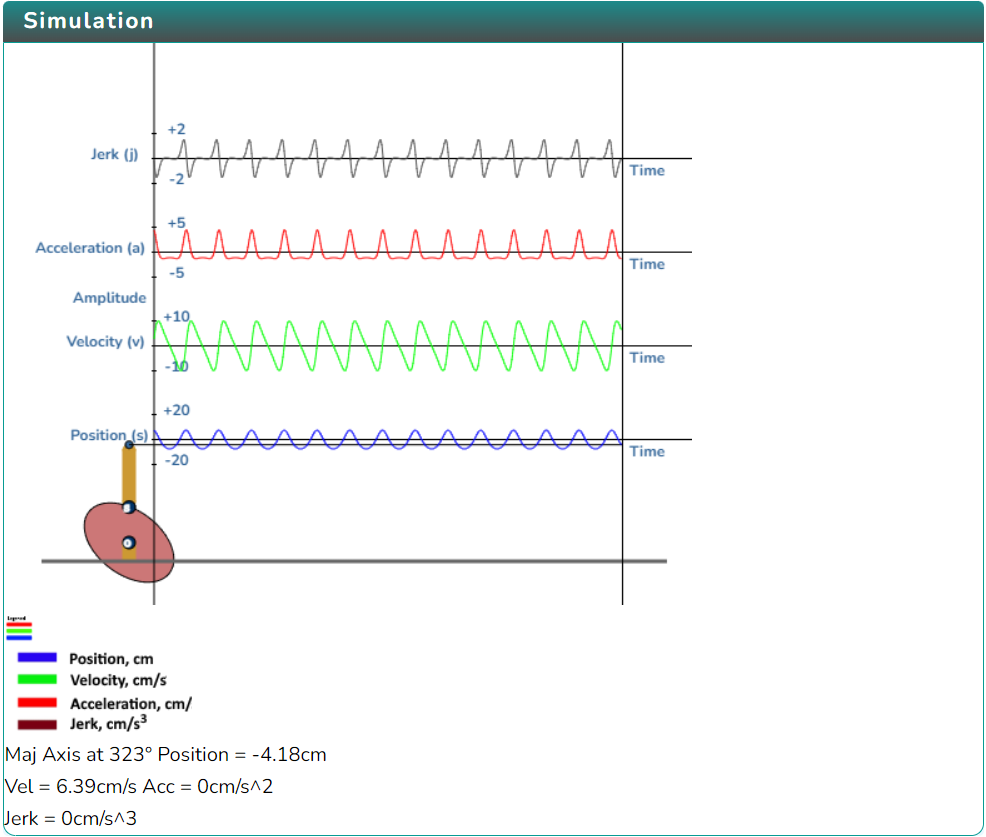This screenshot has height=837, width=986.
Task: Click the Time label beside the jerk graph
Action: coord(647,170)
